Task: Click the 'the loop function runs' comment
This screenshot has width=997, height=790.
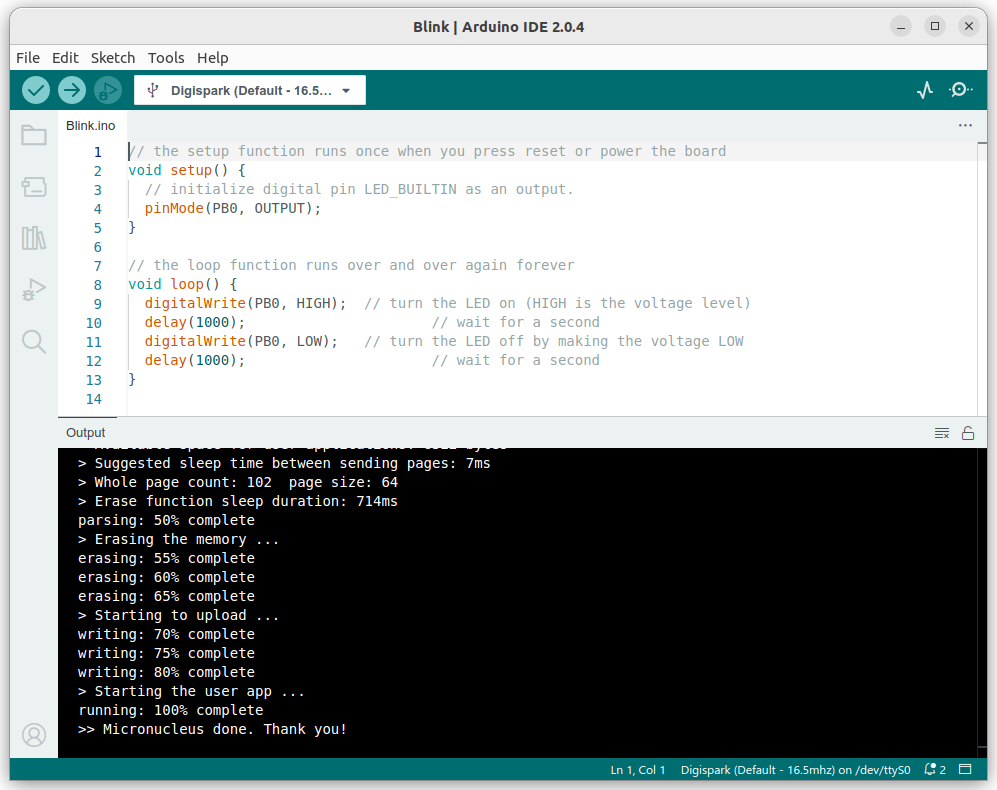Action: (x=351, y=265)
